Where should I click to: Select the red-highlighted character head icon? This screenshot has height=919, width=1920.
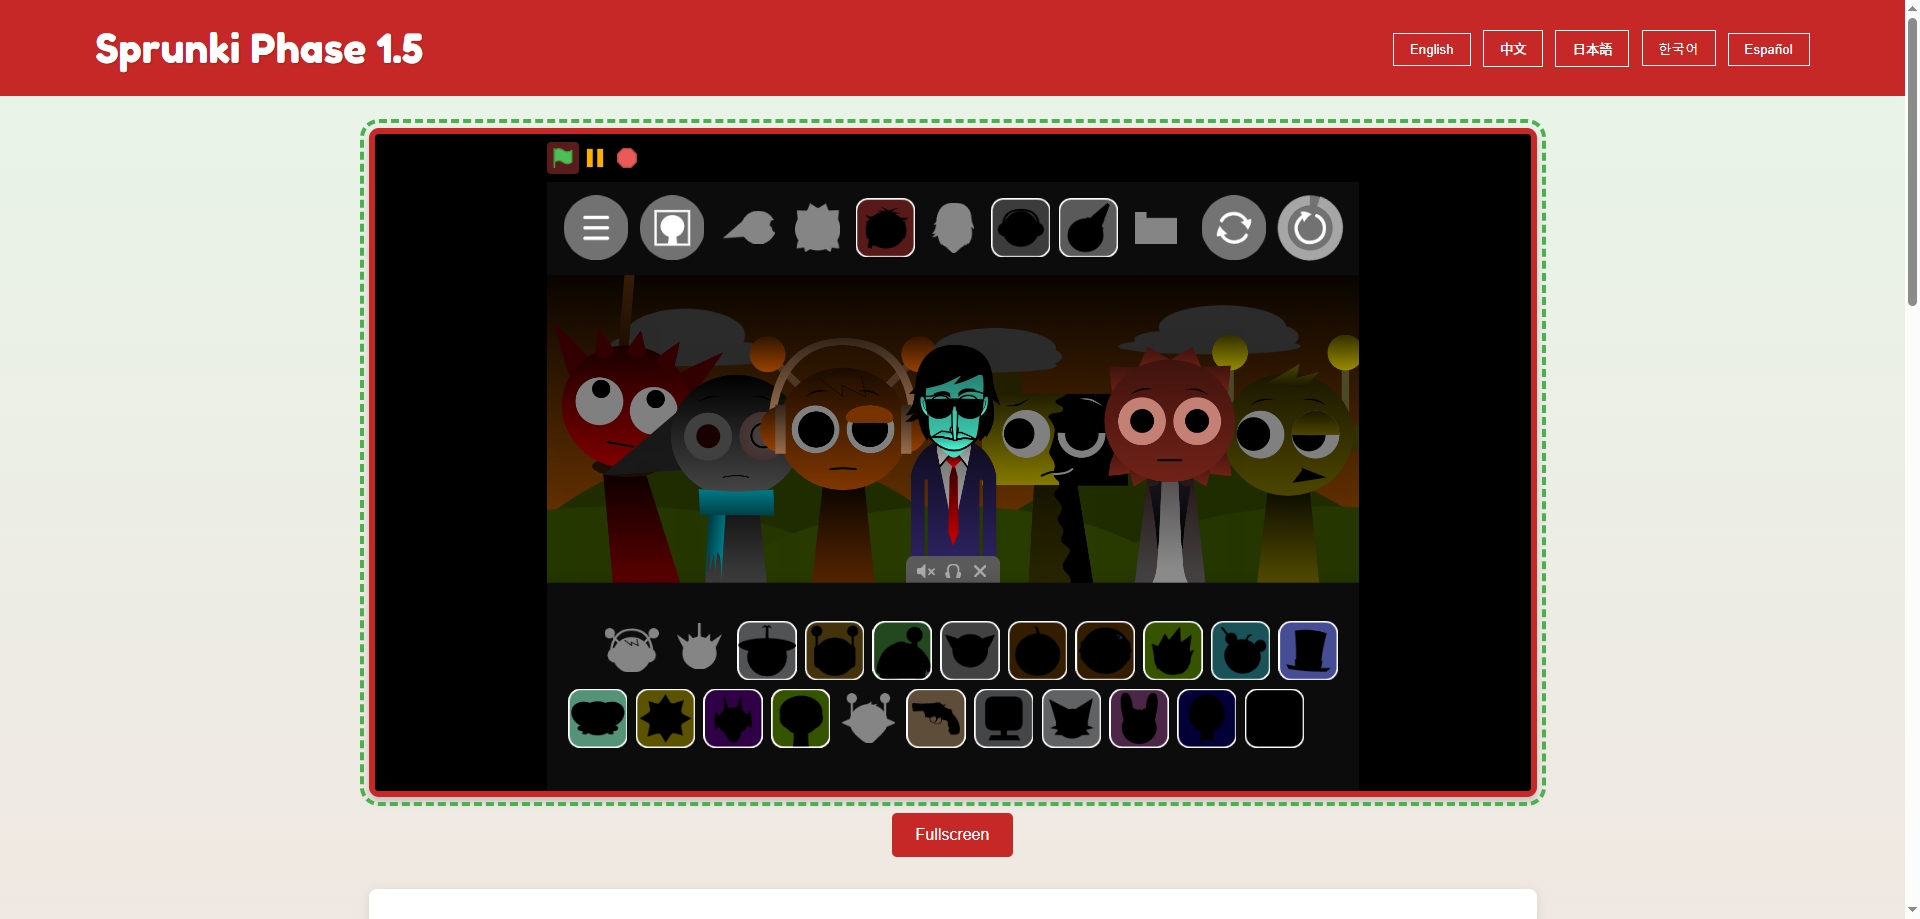click(885, 228)
